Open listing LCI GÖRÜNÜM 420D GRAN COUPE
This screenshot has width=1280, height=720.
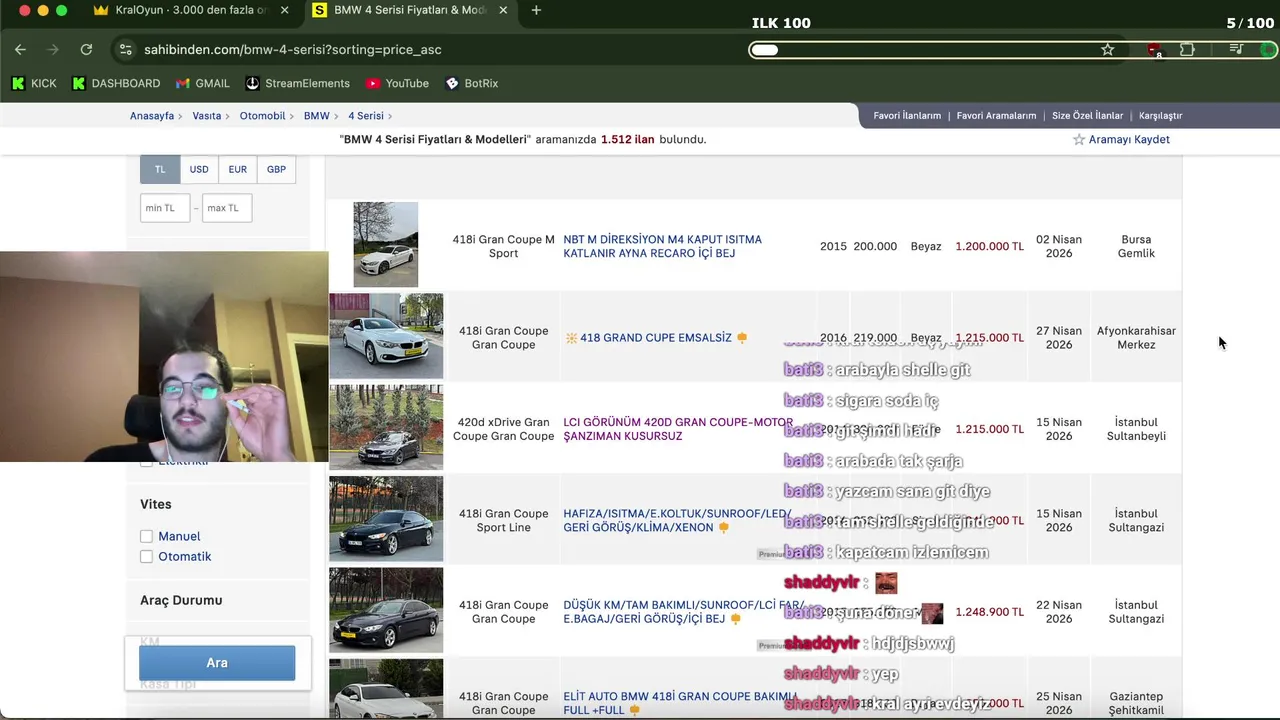coord(678,429)
